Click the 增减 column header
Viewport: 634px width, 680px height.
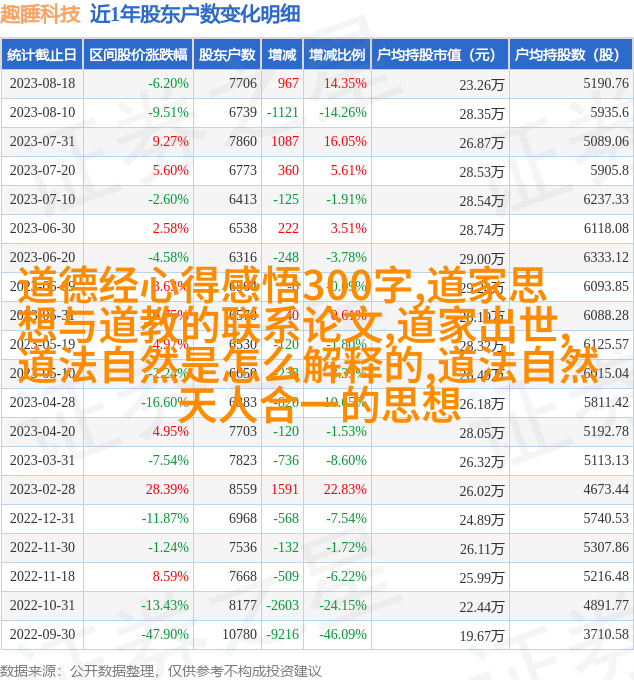click(x=282, y=55)
